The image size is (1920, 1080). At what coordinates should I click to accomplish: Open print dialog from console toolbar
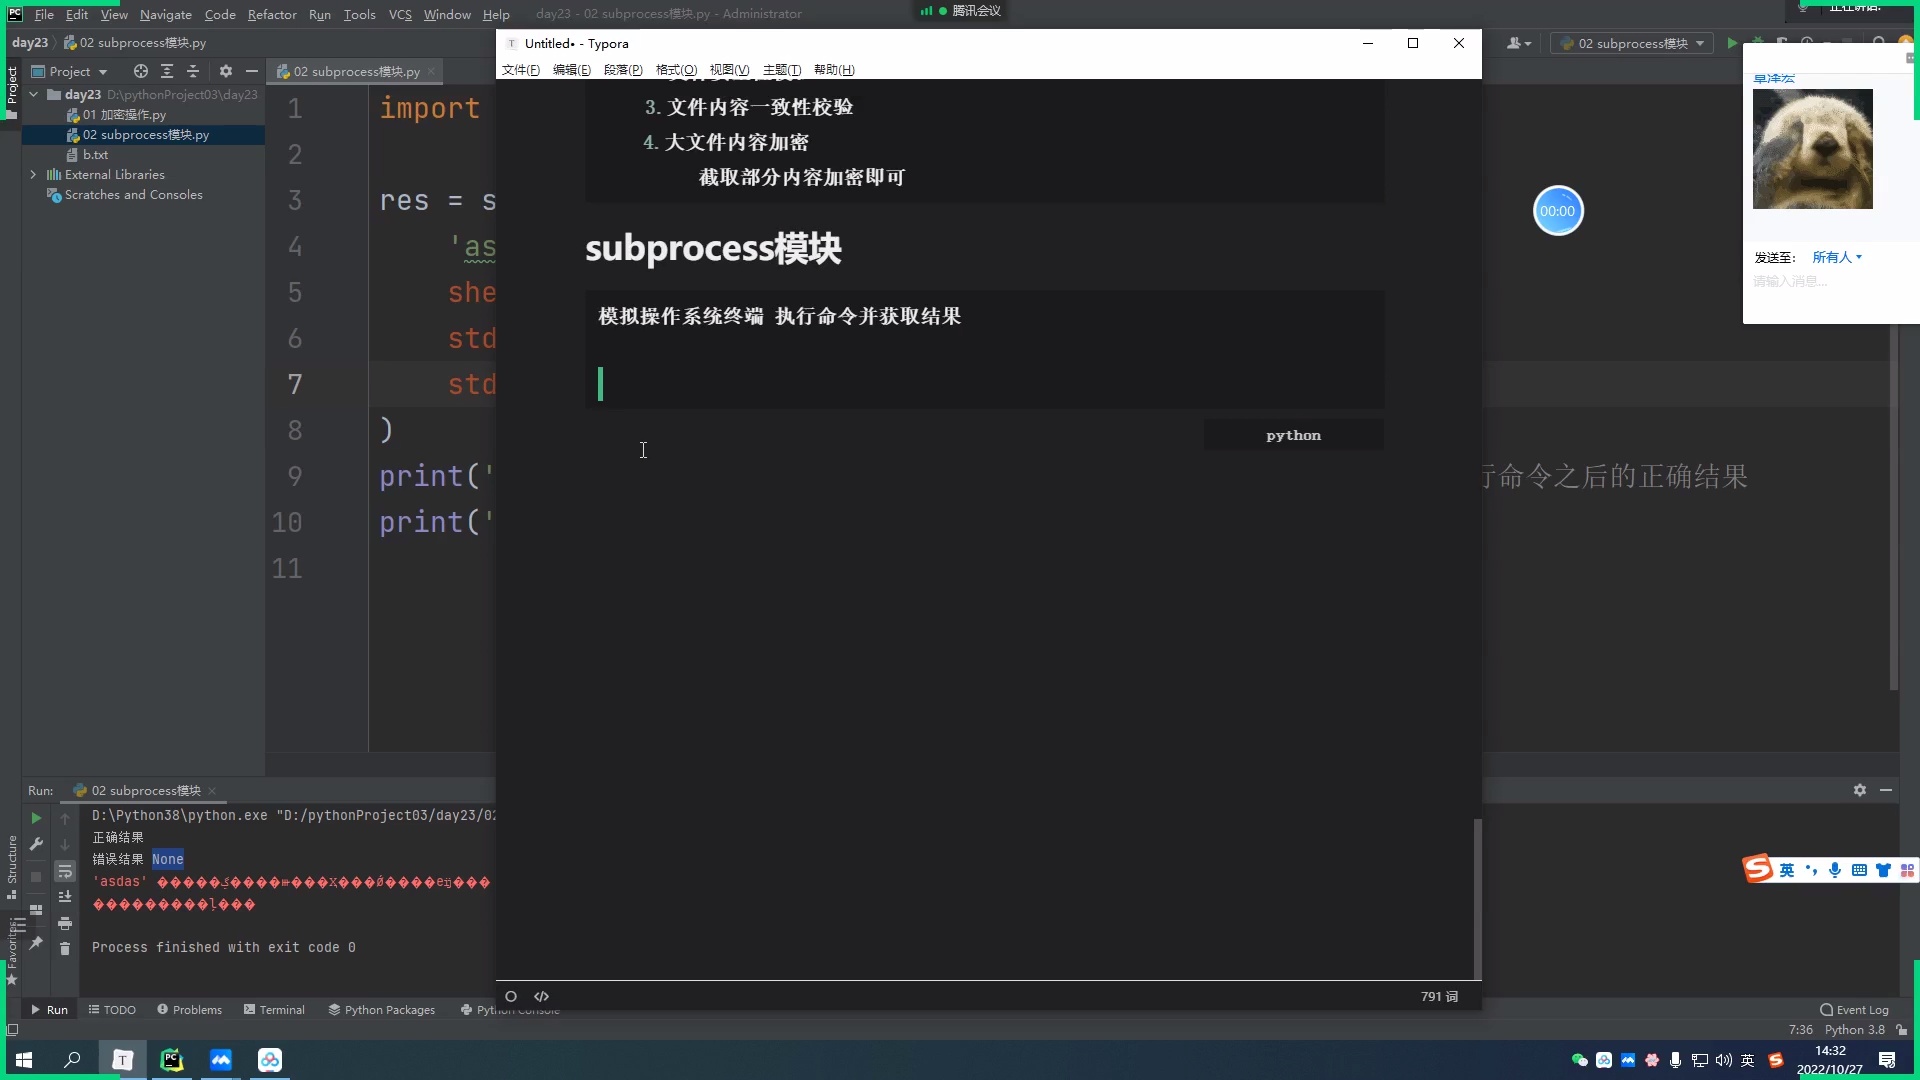coord(65,924)
